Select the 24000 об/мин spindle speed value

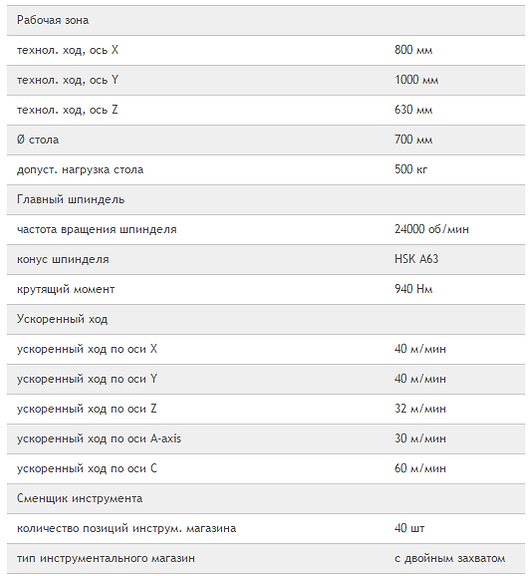(432, 229)
